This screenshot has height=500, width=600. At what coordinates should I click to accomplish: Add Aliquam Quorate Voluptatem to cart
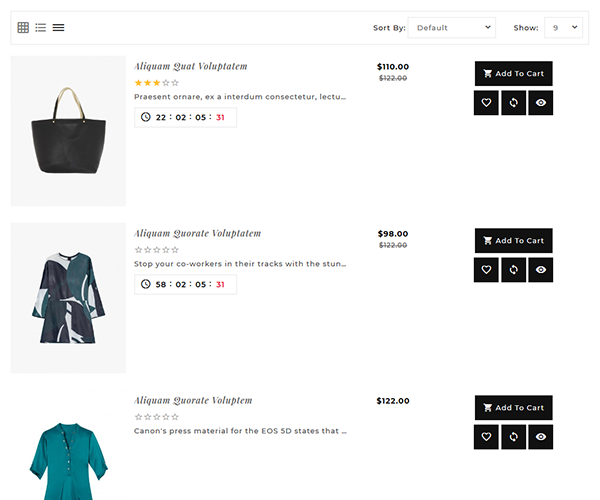coord(514,241)
